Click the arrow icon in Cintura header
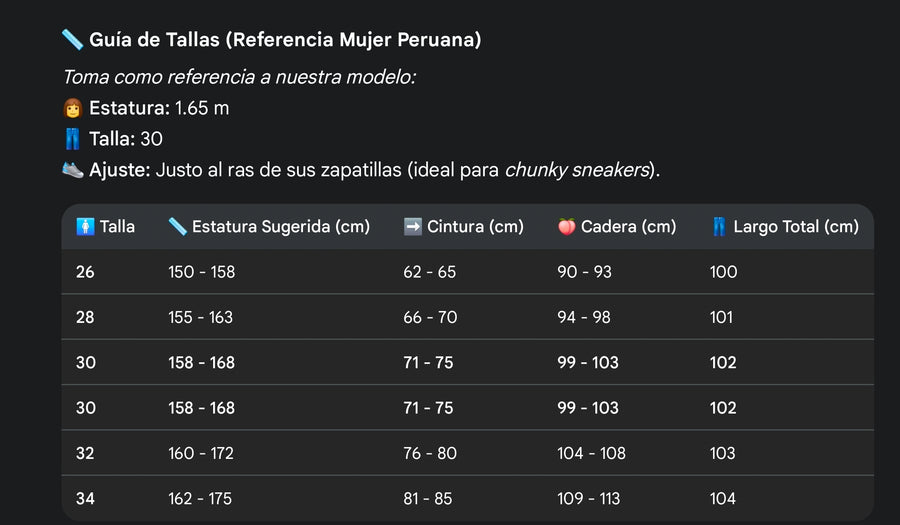The height and width of the screenshot is (525, 900). [412, 227]
